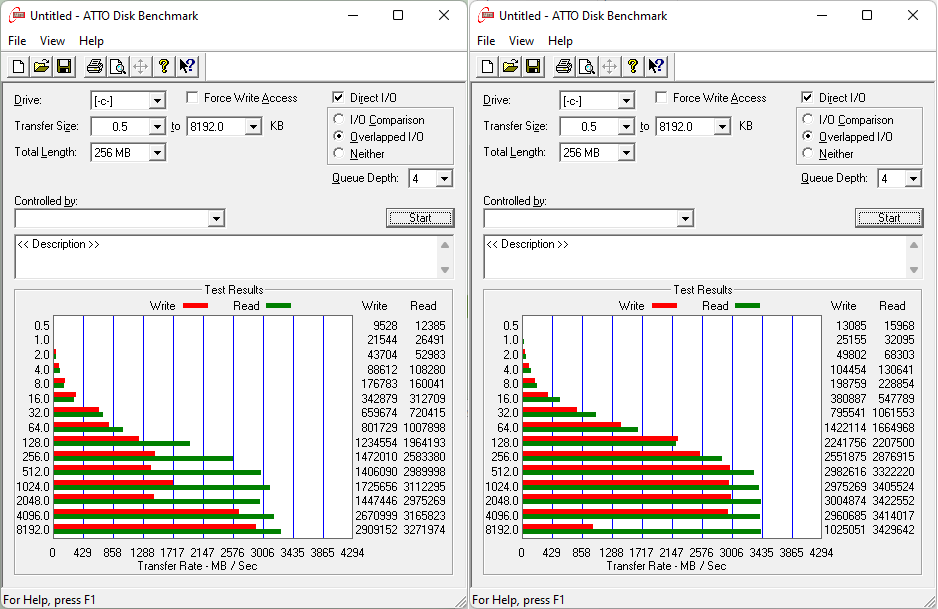Start the benchmark in the right window
Screen dimensions: 938x609
tap(889, 218)
